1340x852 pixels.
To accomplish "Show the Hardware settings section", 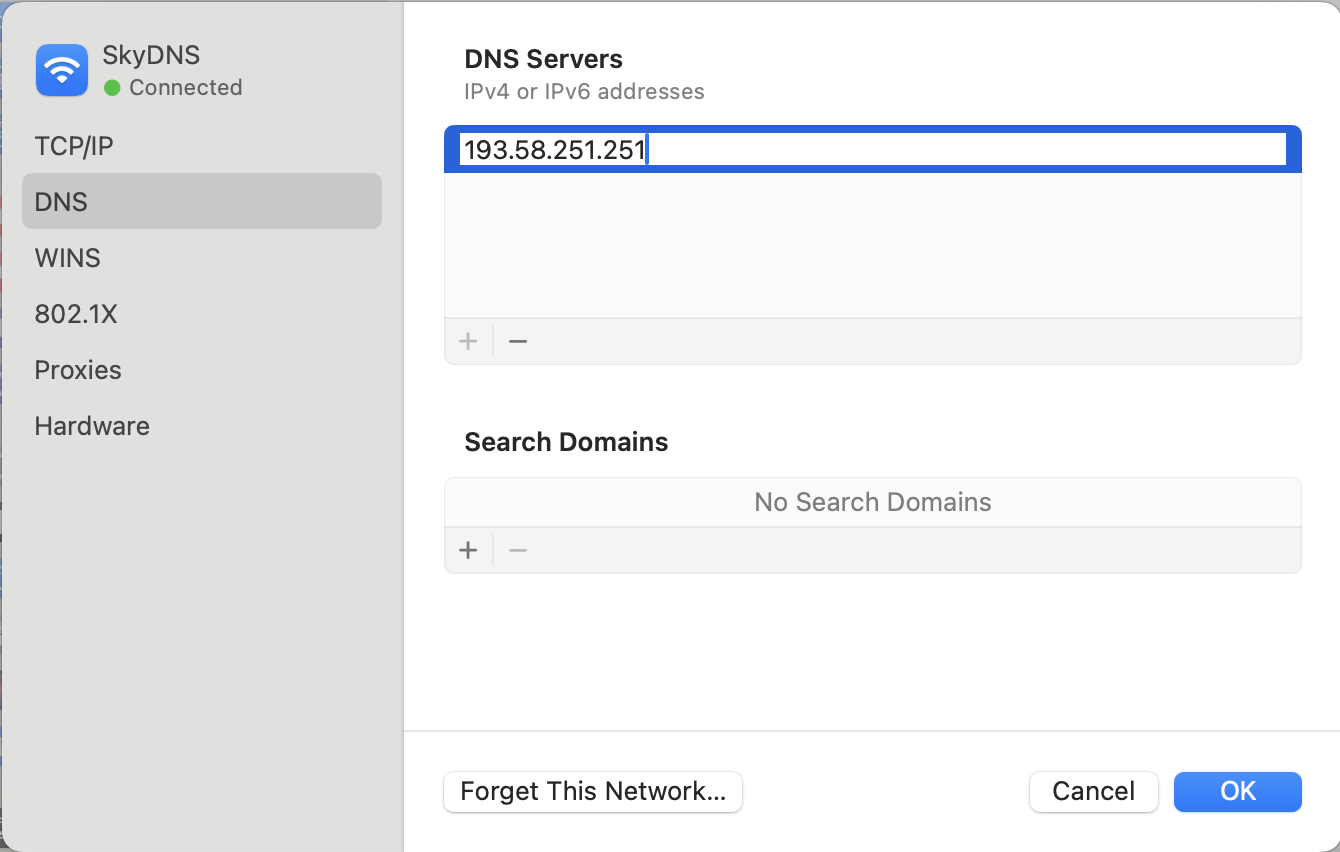I will (x=92, y=426).
